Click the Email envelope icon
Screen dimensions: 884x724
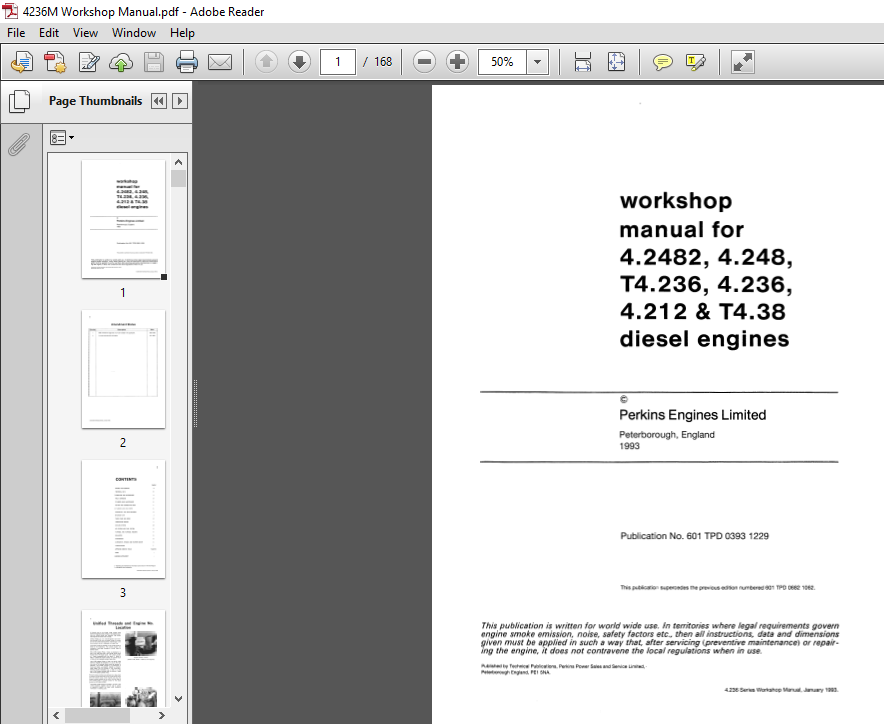pos(220,62)
